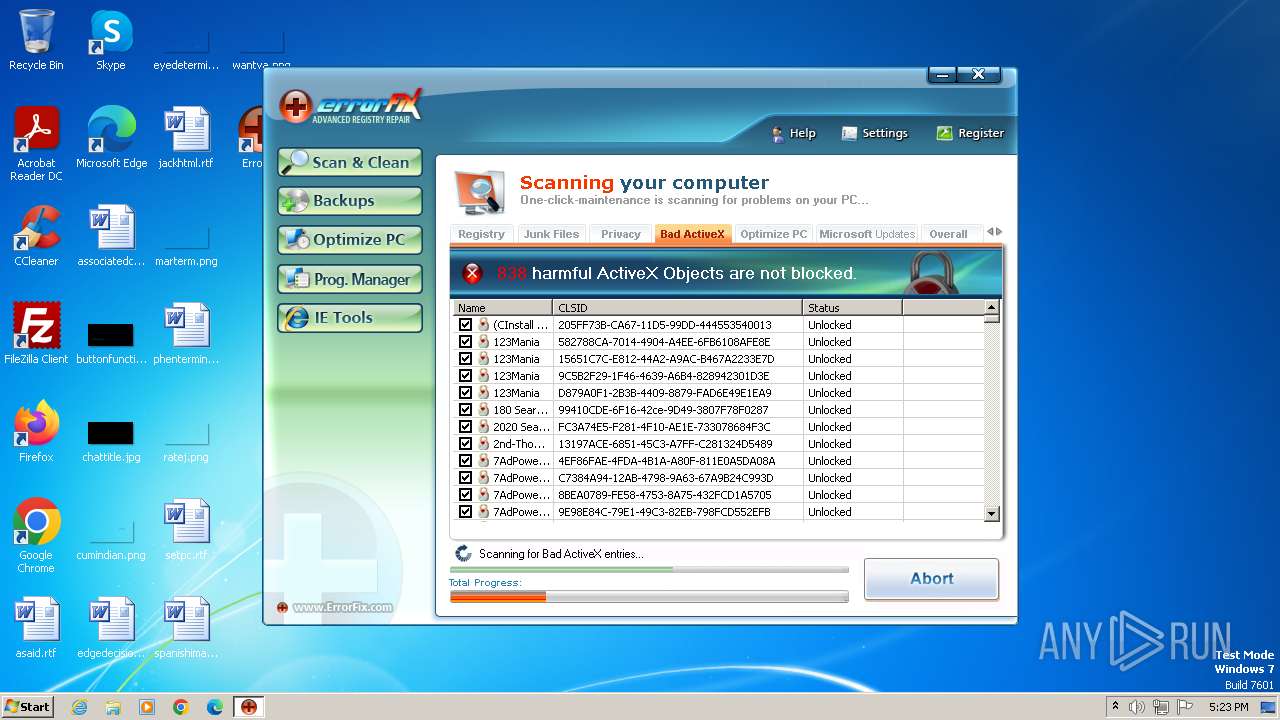Select CLSID C7384A94-12AB-4798-9A63-67A9B24C993D

(665, 478)
